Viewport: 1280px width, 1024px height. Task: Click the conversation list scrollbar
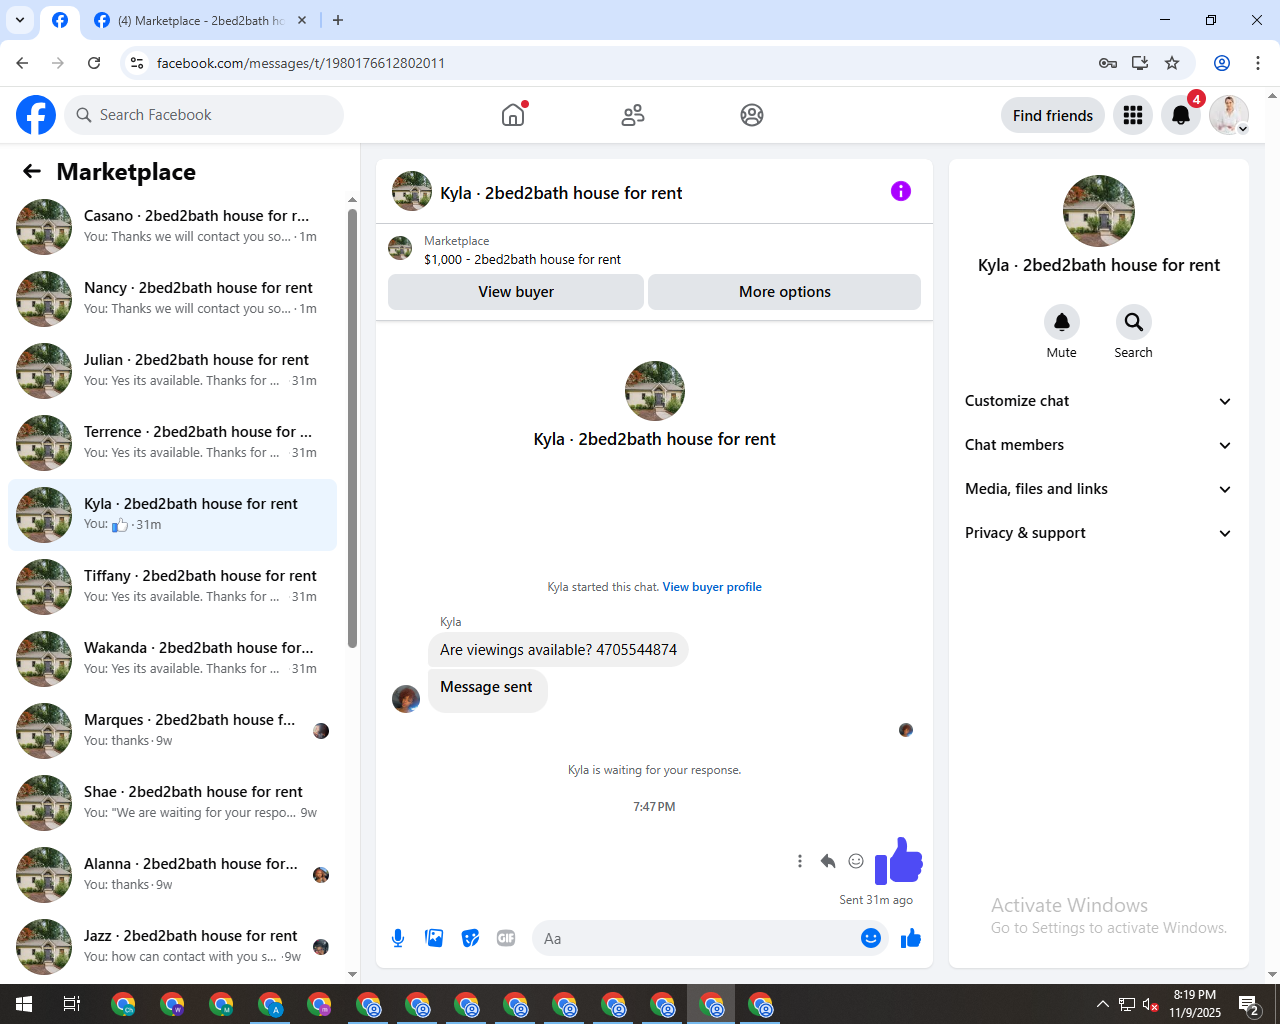click(352, 428)
